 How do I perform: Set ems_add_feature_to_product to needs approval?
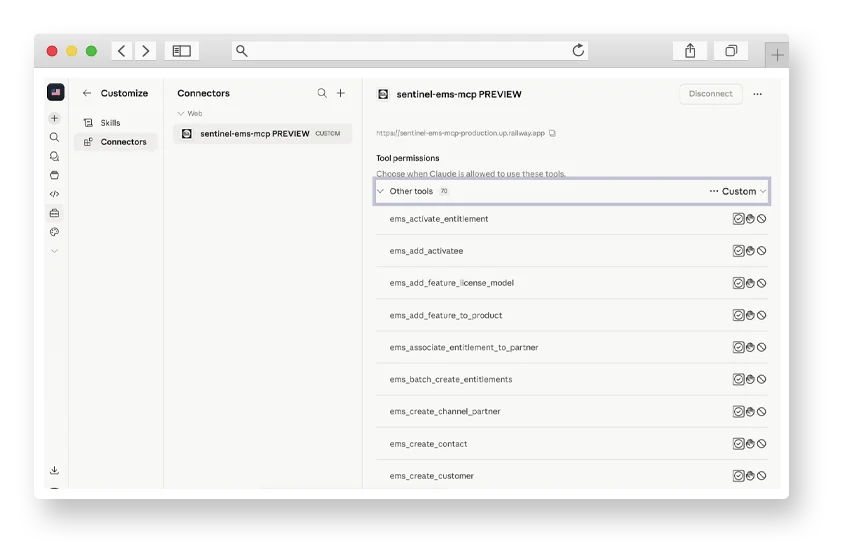point(750,315)
